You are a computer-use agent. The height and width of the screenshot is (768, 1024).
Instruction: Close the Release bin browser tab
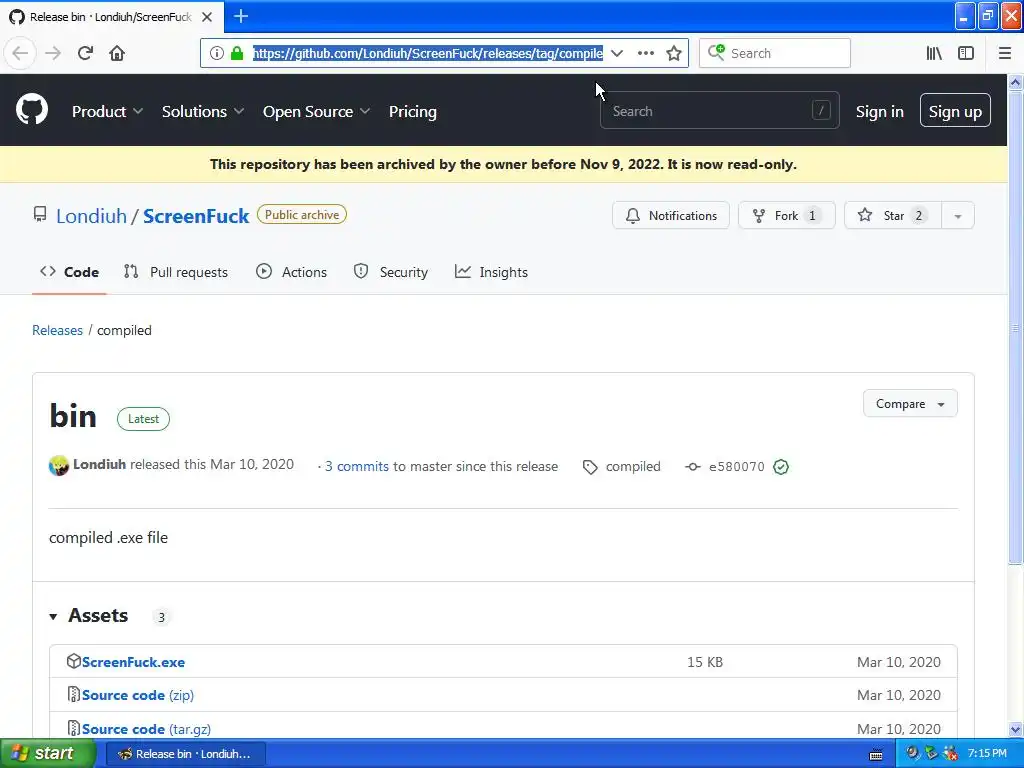[x=207, y=17]
